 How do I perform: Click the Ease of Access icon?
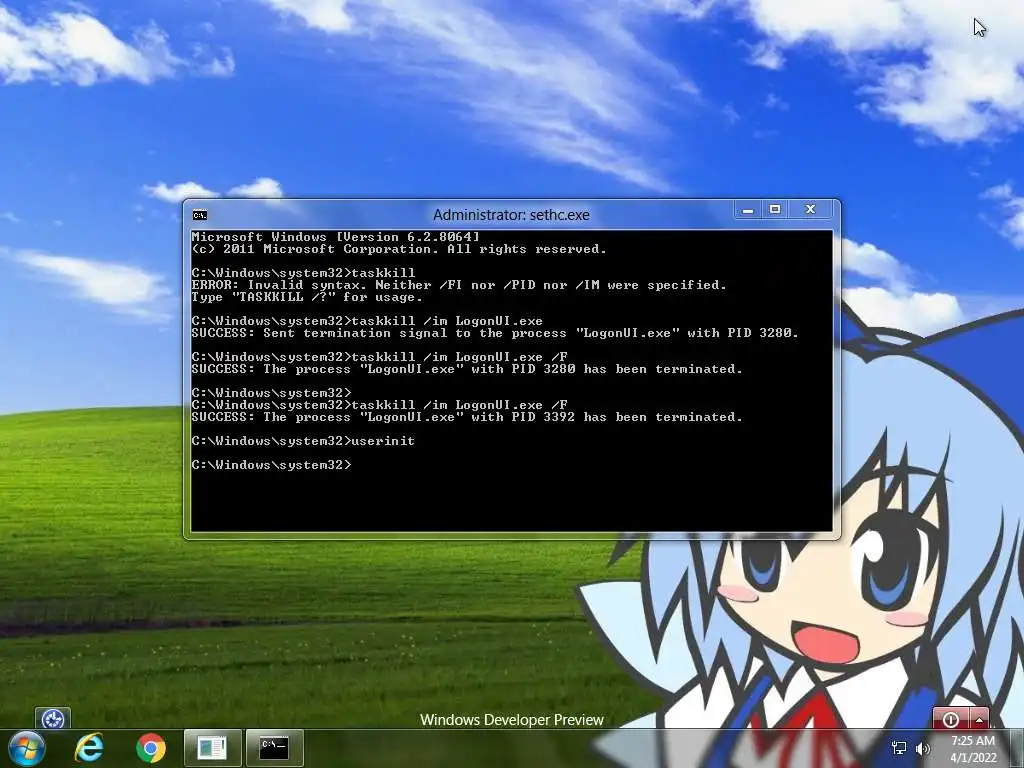53,719
